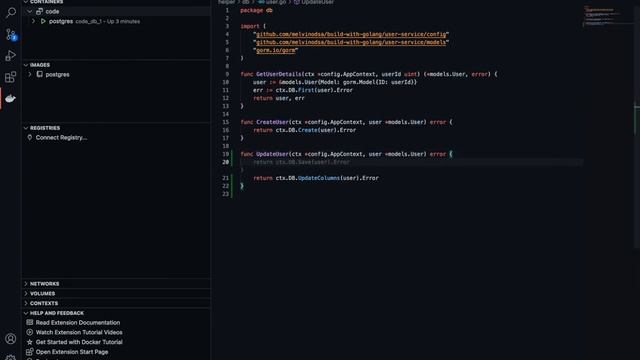The height and width of the screenshot is (360, 640).
Task: Click the First method call on line 11
Action: pos(306,90)
